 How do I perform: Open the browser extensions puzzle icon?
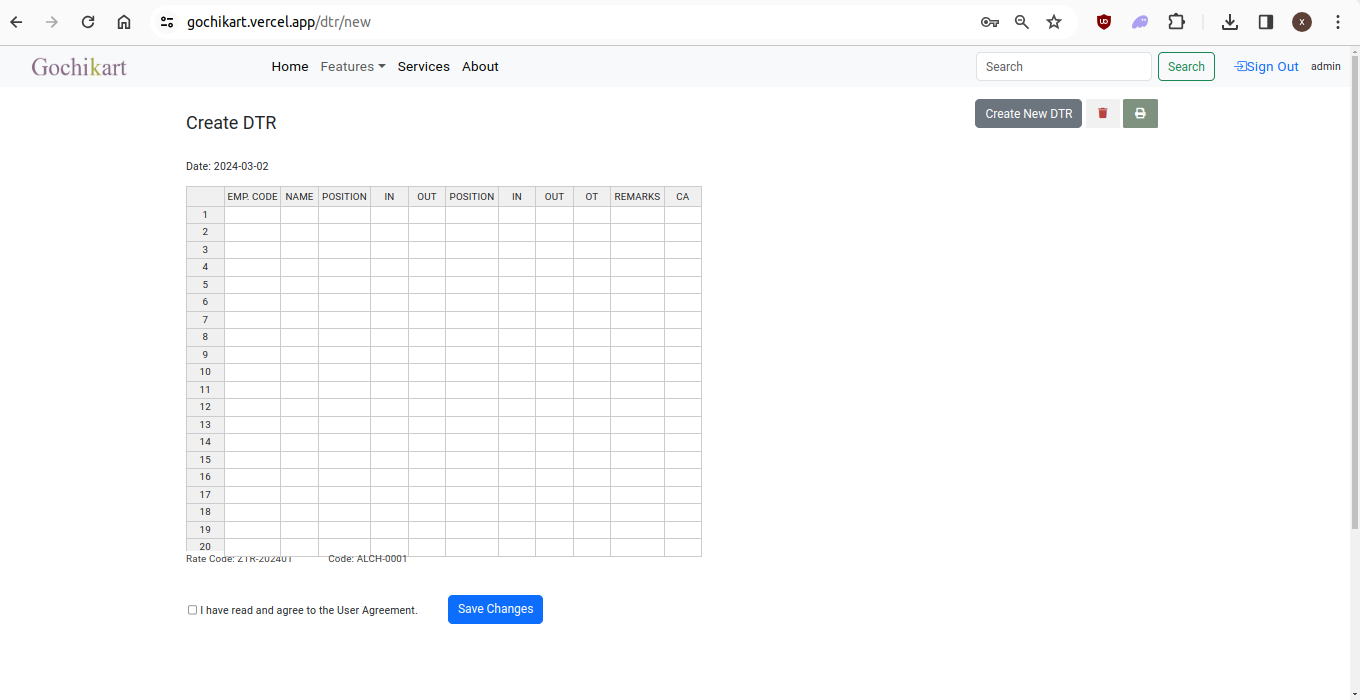pos(1176,22)
